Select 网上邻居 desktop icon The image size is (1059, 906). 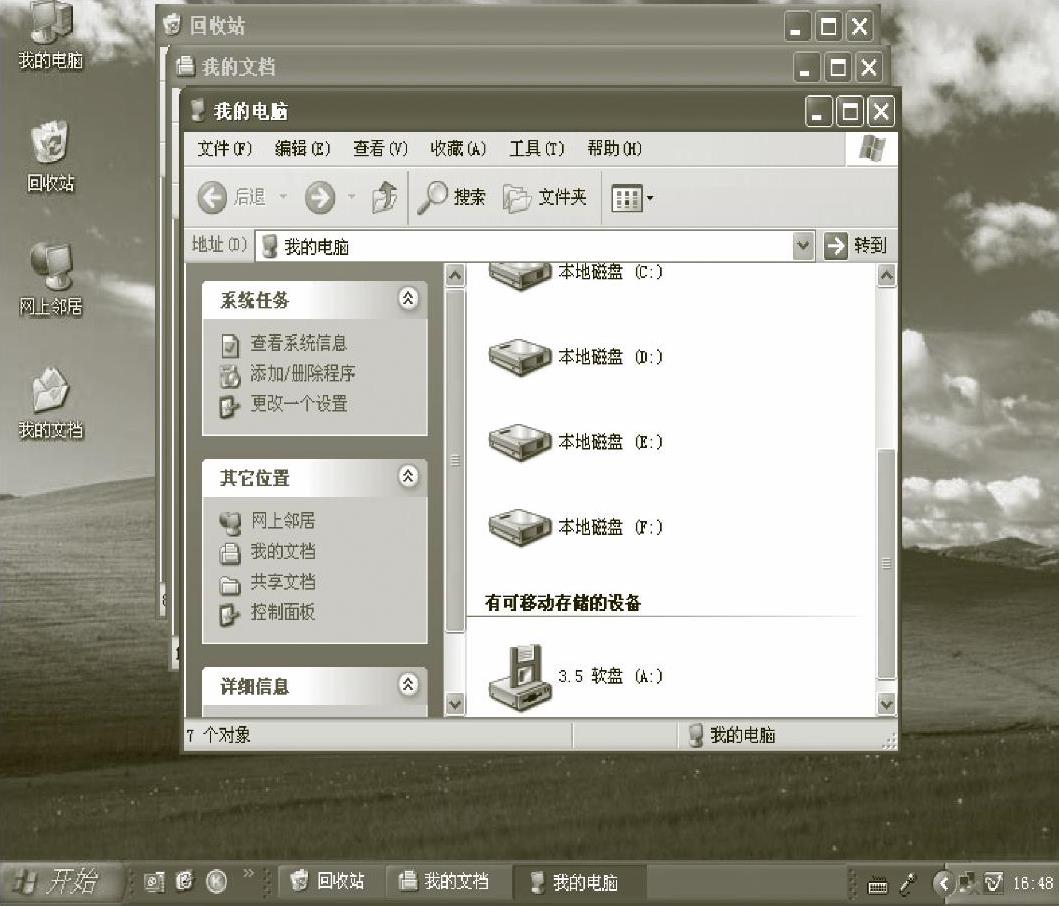51,280
